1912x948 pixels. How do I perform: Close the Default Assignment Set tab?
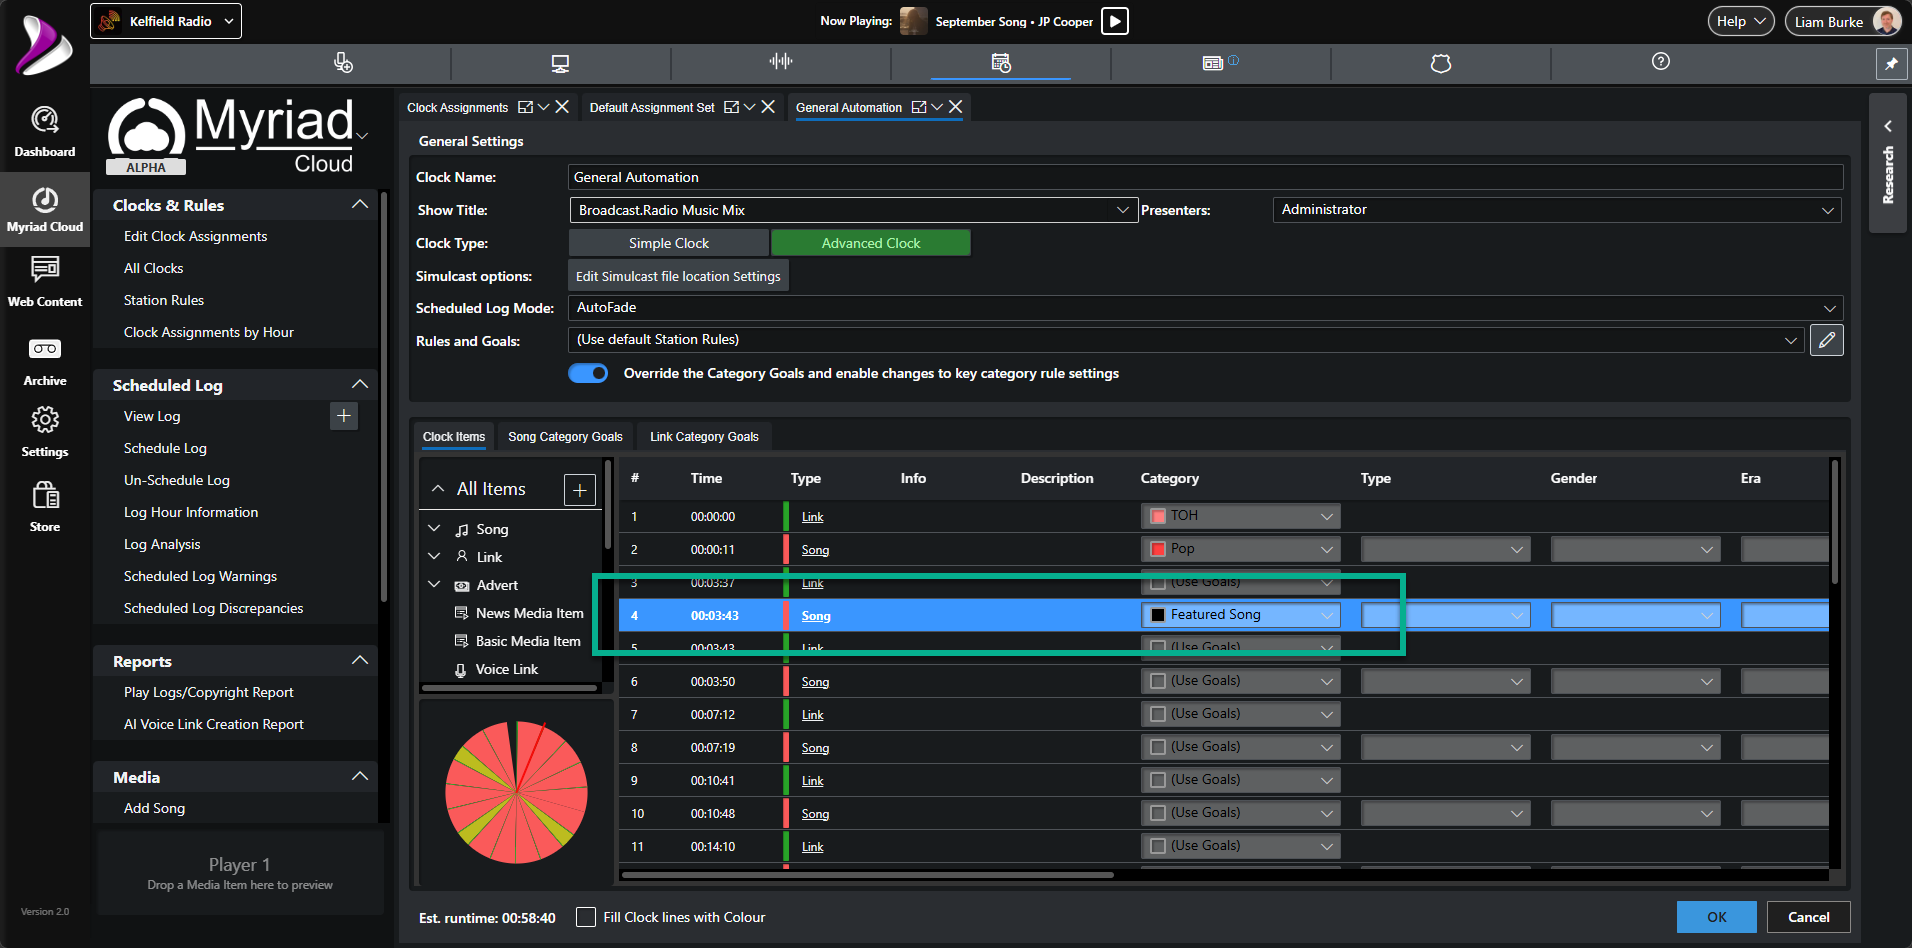[x=768, y=107]
